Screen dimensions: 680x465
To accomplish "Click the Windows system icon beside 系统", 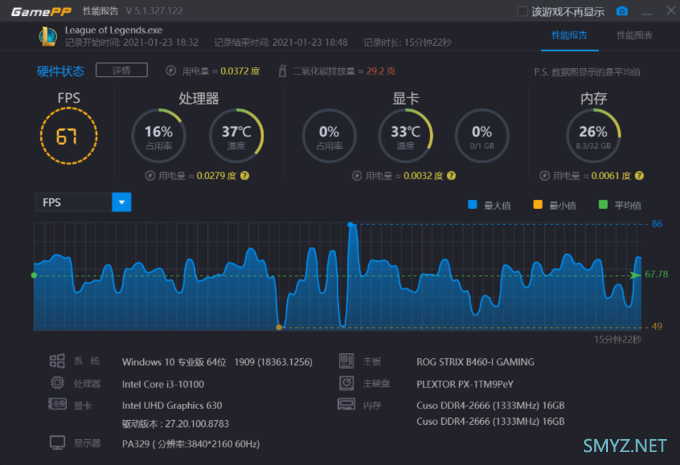I will coord(57,361).
